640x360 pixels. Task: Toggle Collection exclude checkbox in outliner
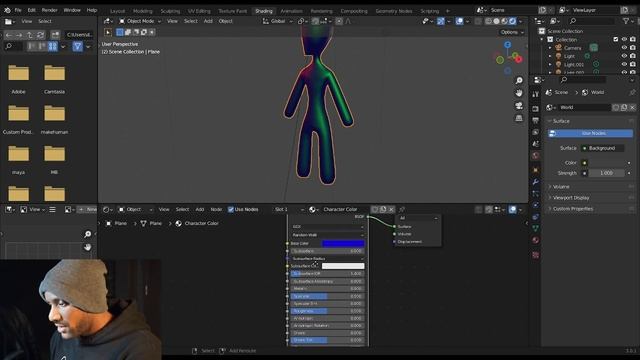(616, 40)
